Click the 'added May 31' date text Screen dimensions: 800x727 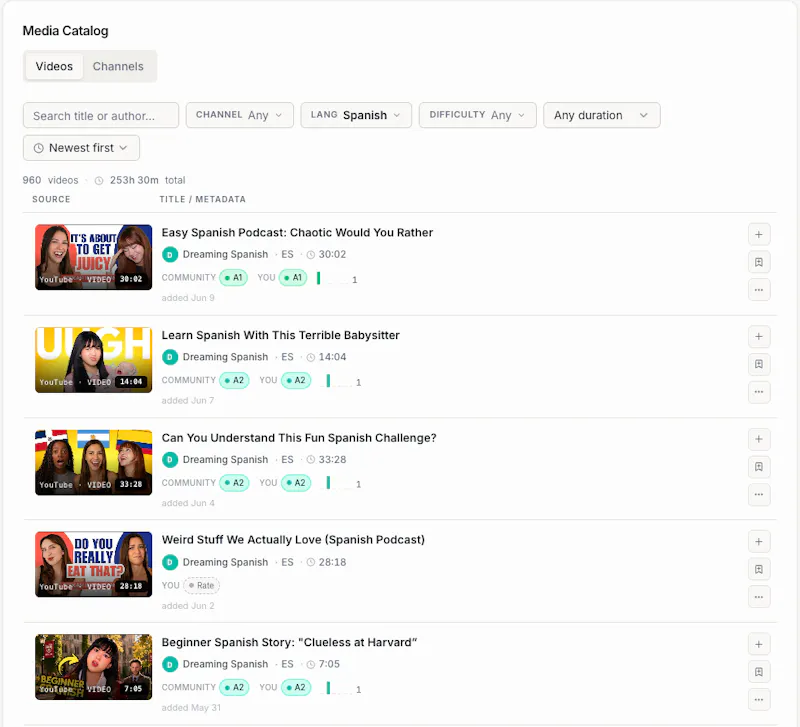[x=191, y=708]
